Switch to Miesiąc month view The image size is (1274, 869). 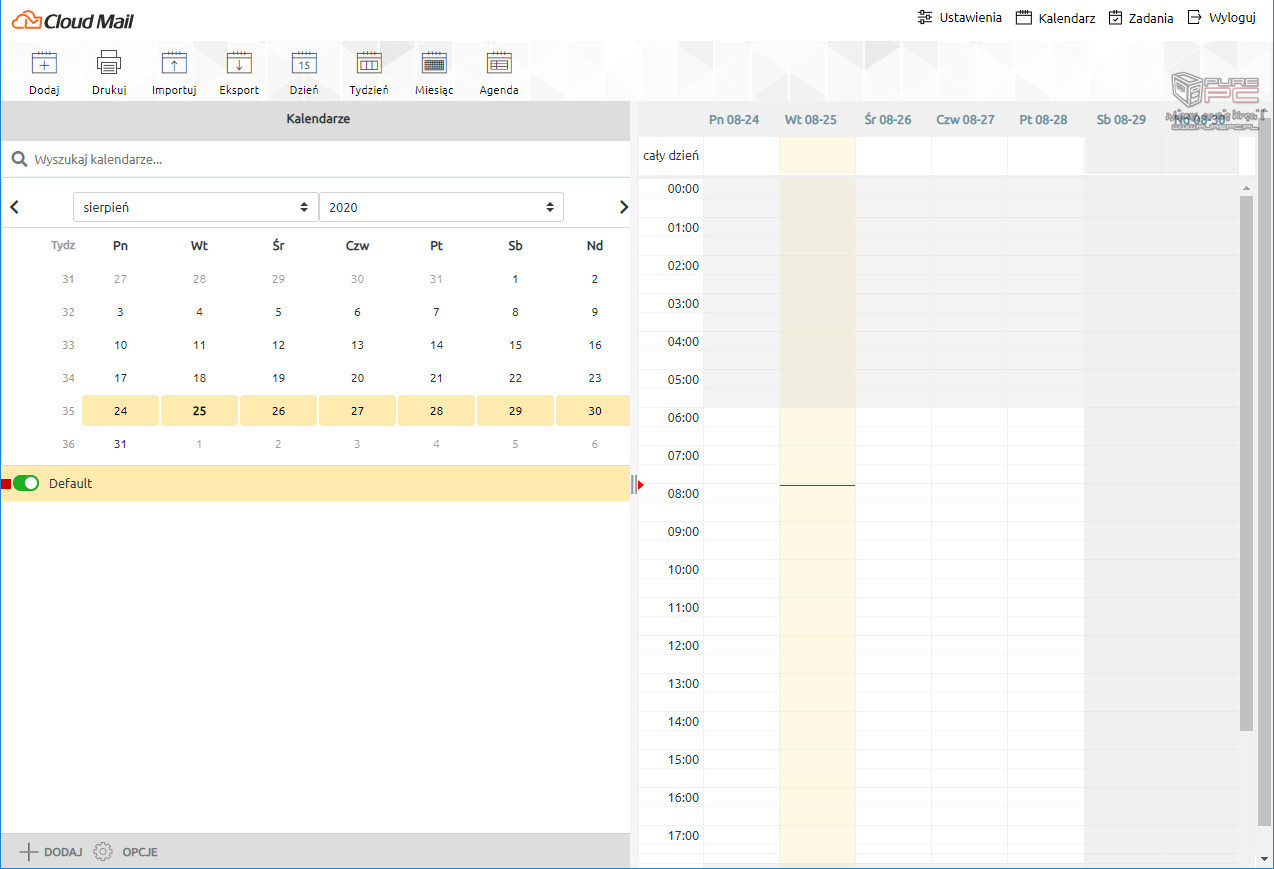pyautogui.click(x=434, y=64)
